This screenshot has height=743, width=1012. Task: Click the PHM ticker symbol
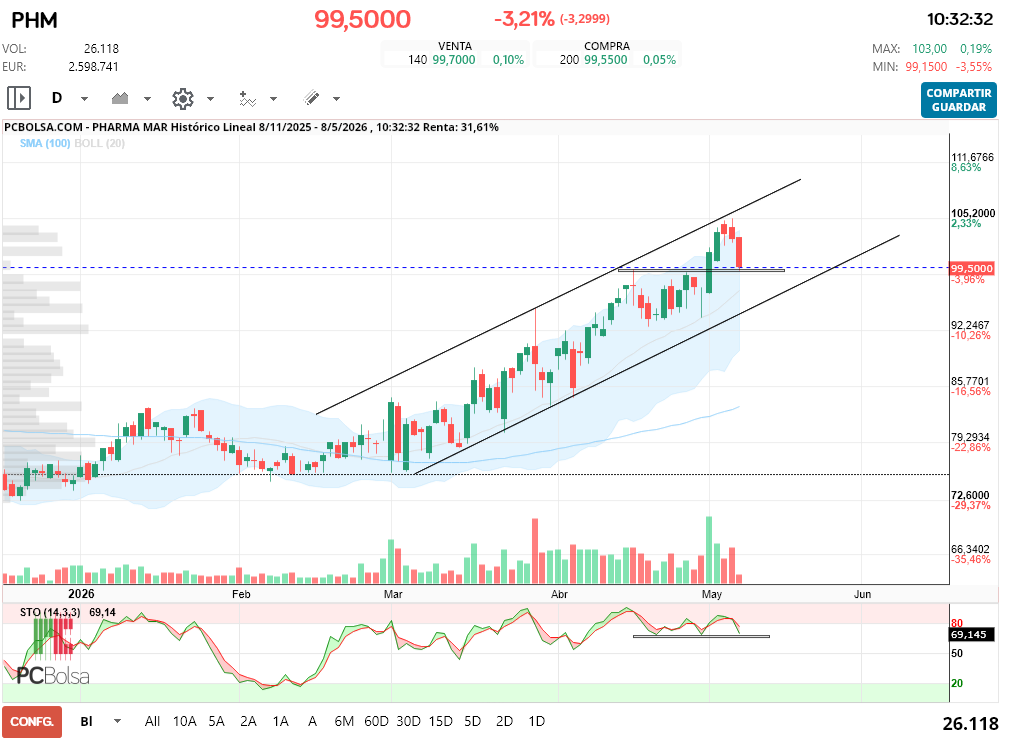pyautogui.click(x=34, y=20)
